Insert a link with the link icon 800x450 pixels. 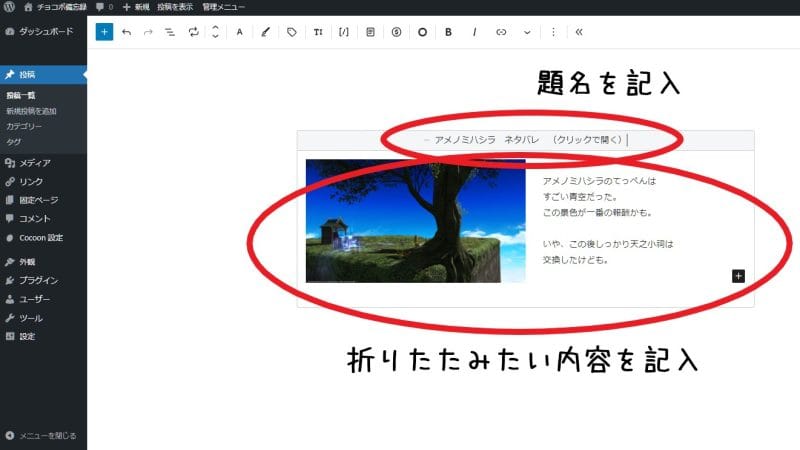tap(501, 32)
